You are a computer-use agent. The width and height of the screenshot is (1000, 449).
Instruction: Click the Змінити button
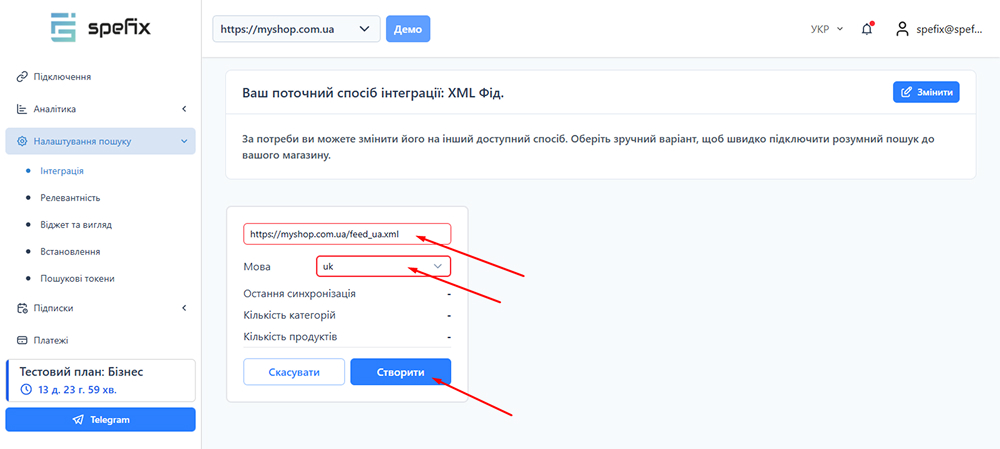[925, 92]
